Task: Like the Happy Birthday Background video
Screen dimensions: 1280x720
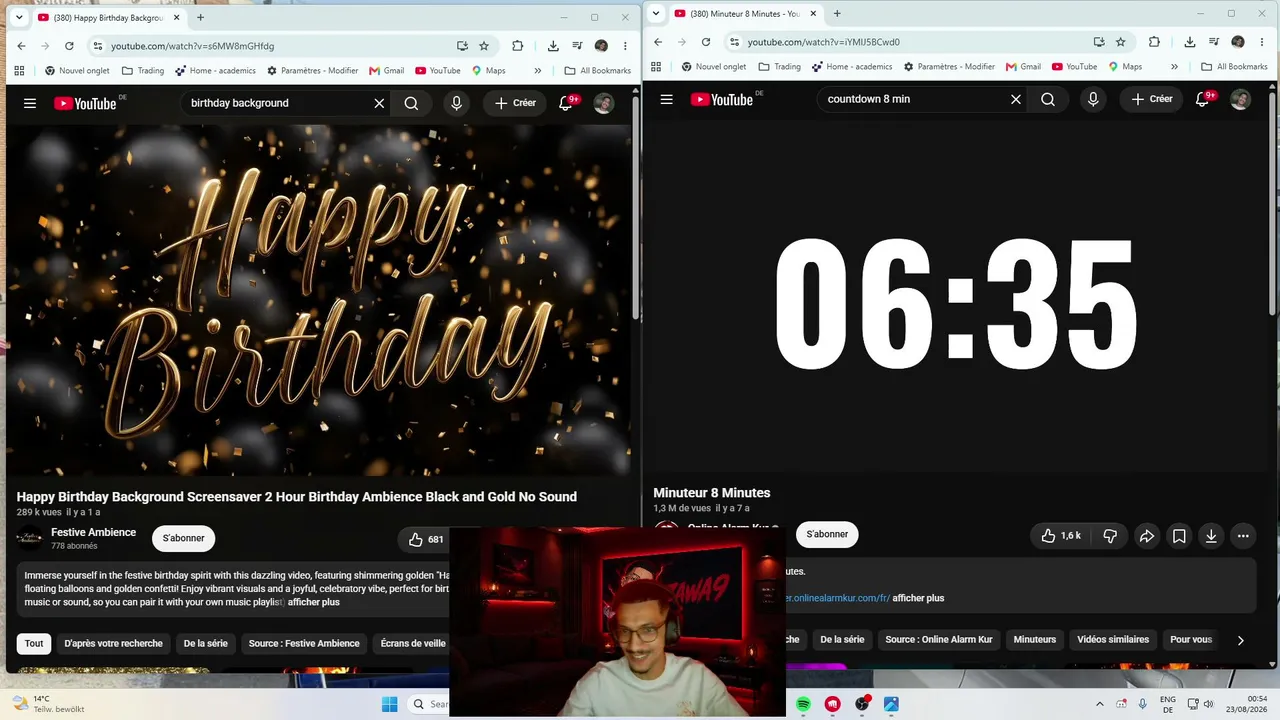Action: pos(426,540)
